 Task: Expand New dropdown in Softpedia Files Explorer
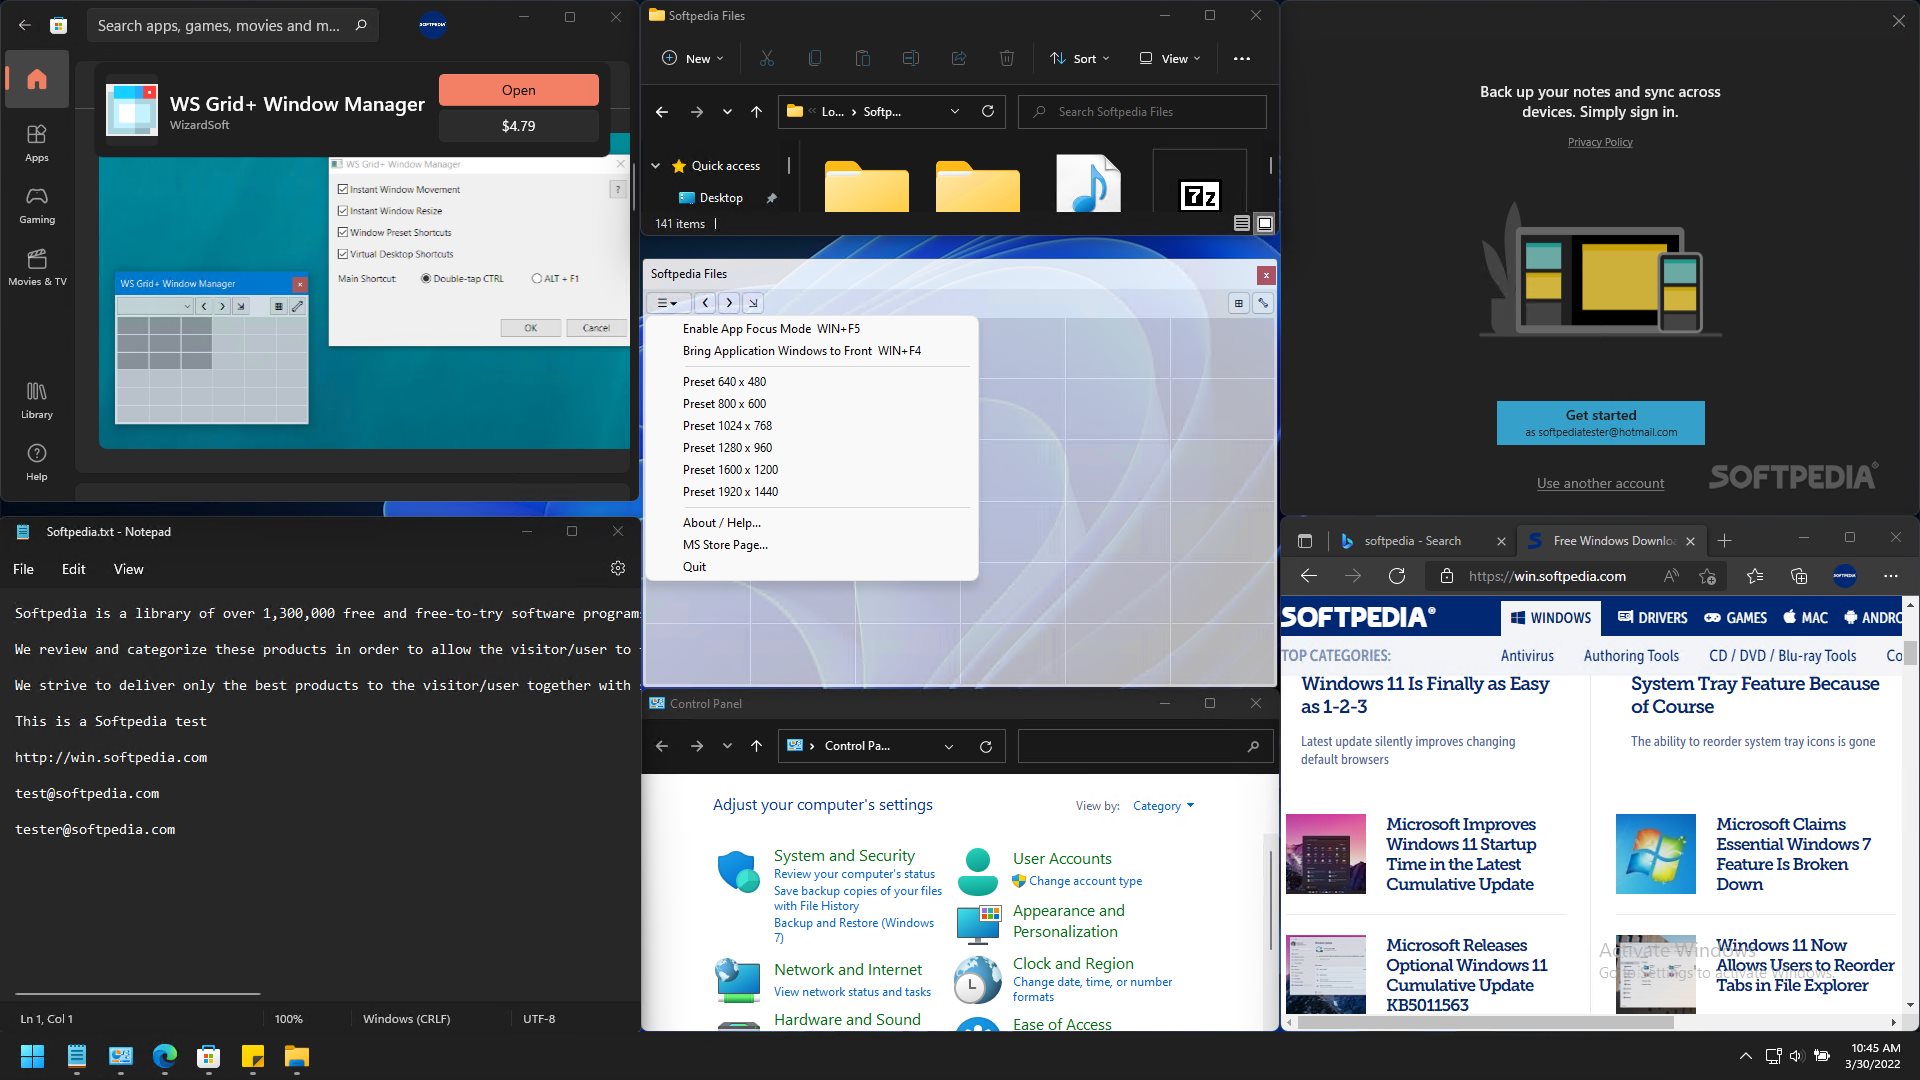point(692,59)
